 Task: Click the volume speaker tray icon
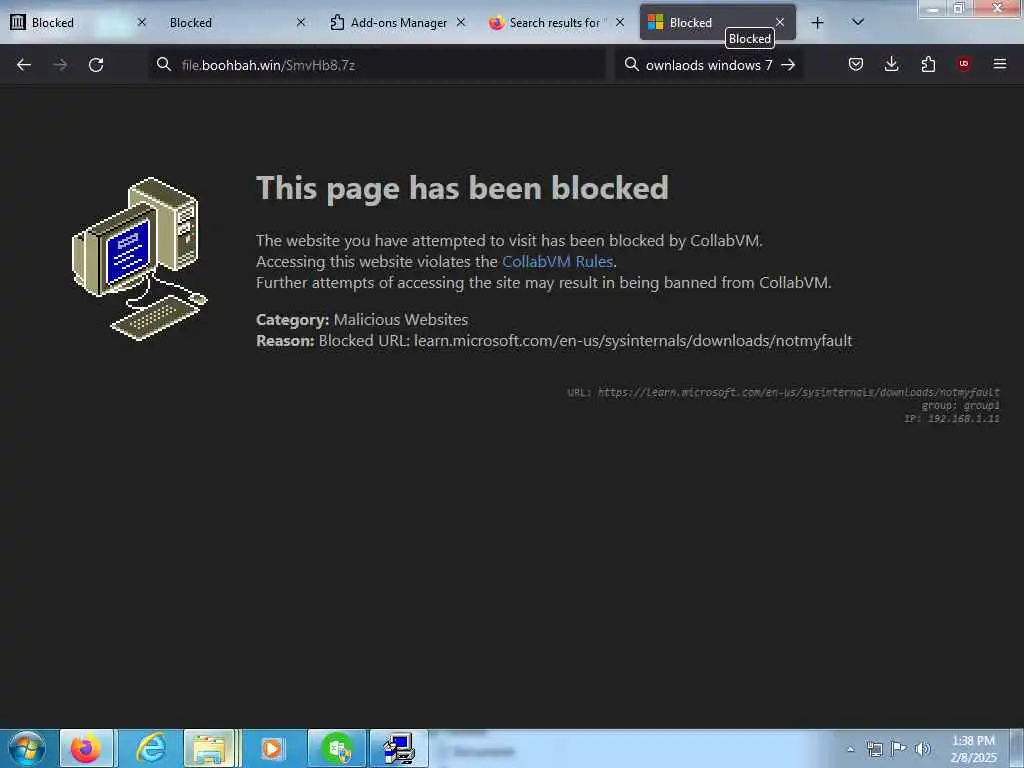[x=922, y=749]
